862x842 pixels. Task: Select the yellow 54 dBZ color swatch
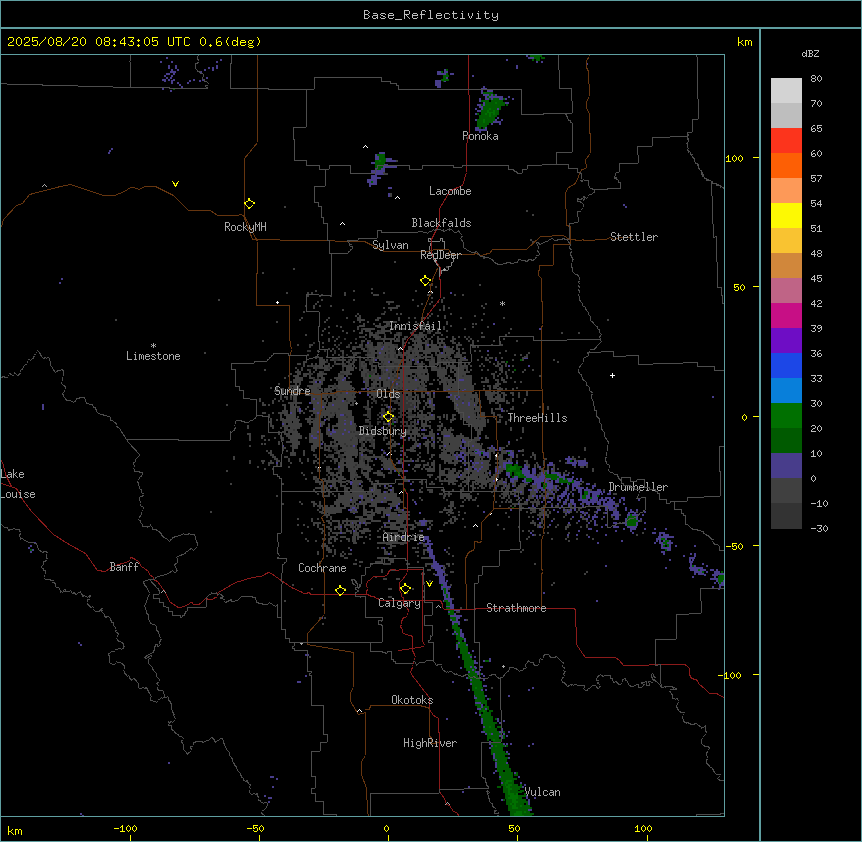[x=786, y=215]
